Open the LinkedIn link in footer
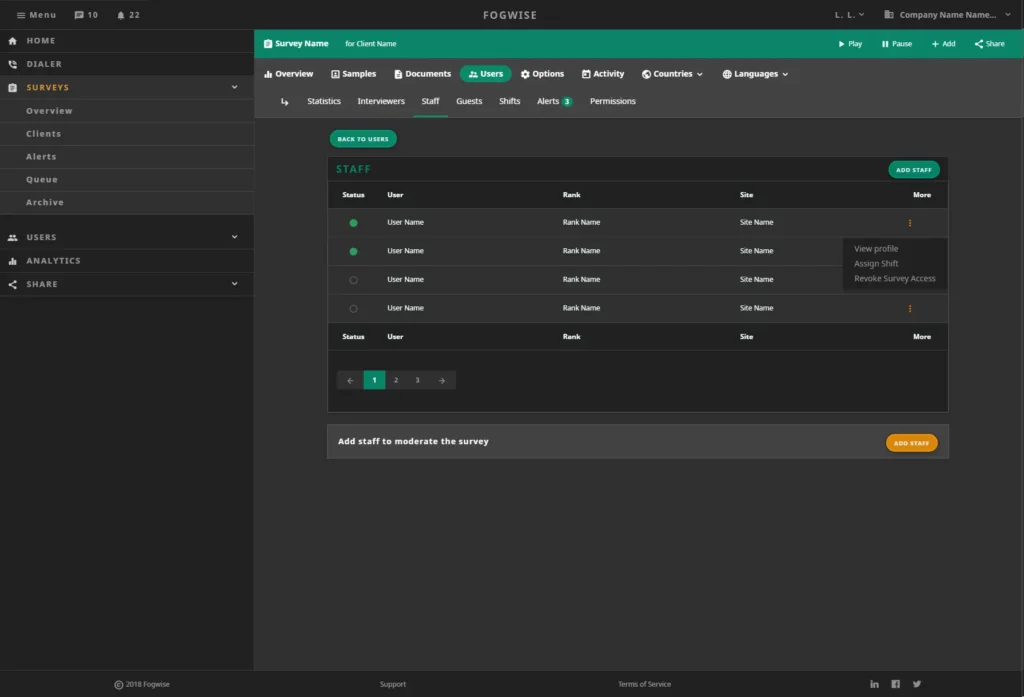Viewport: 1024px width, 697px height. (x=874, y=684)
